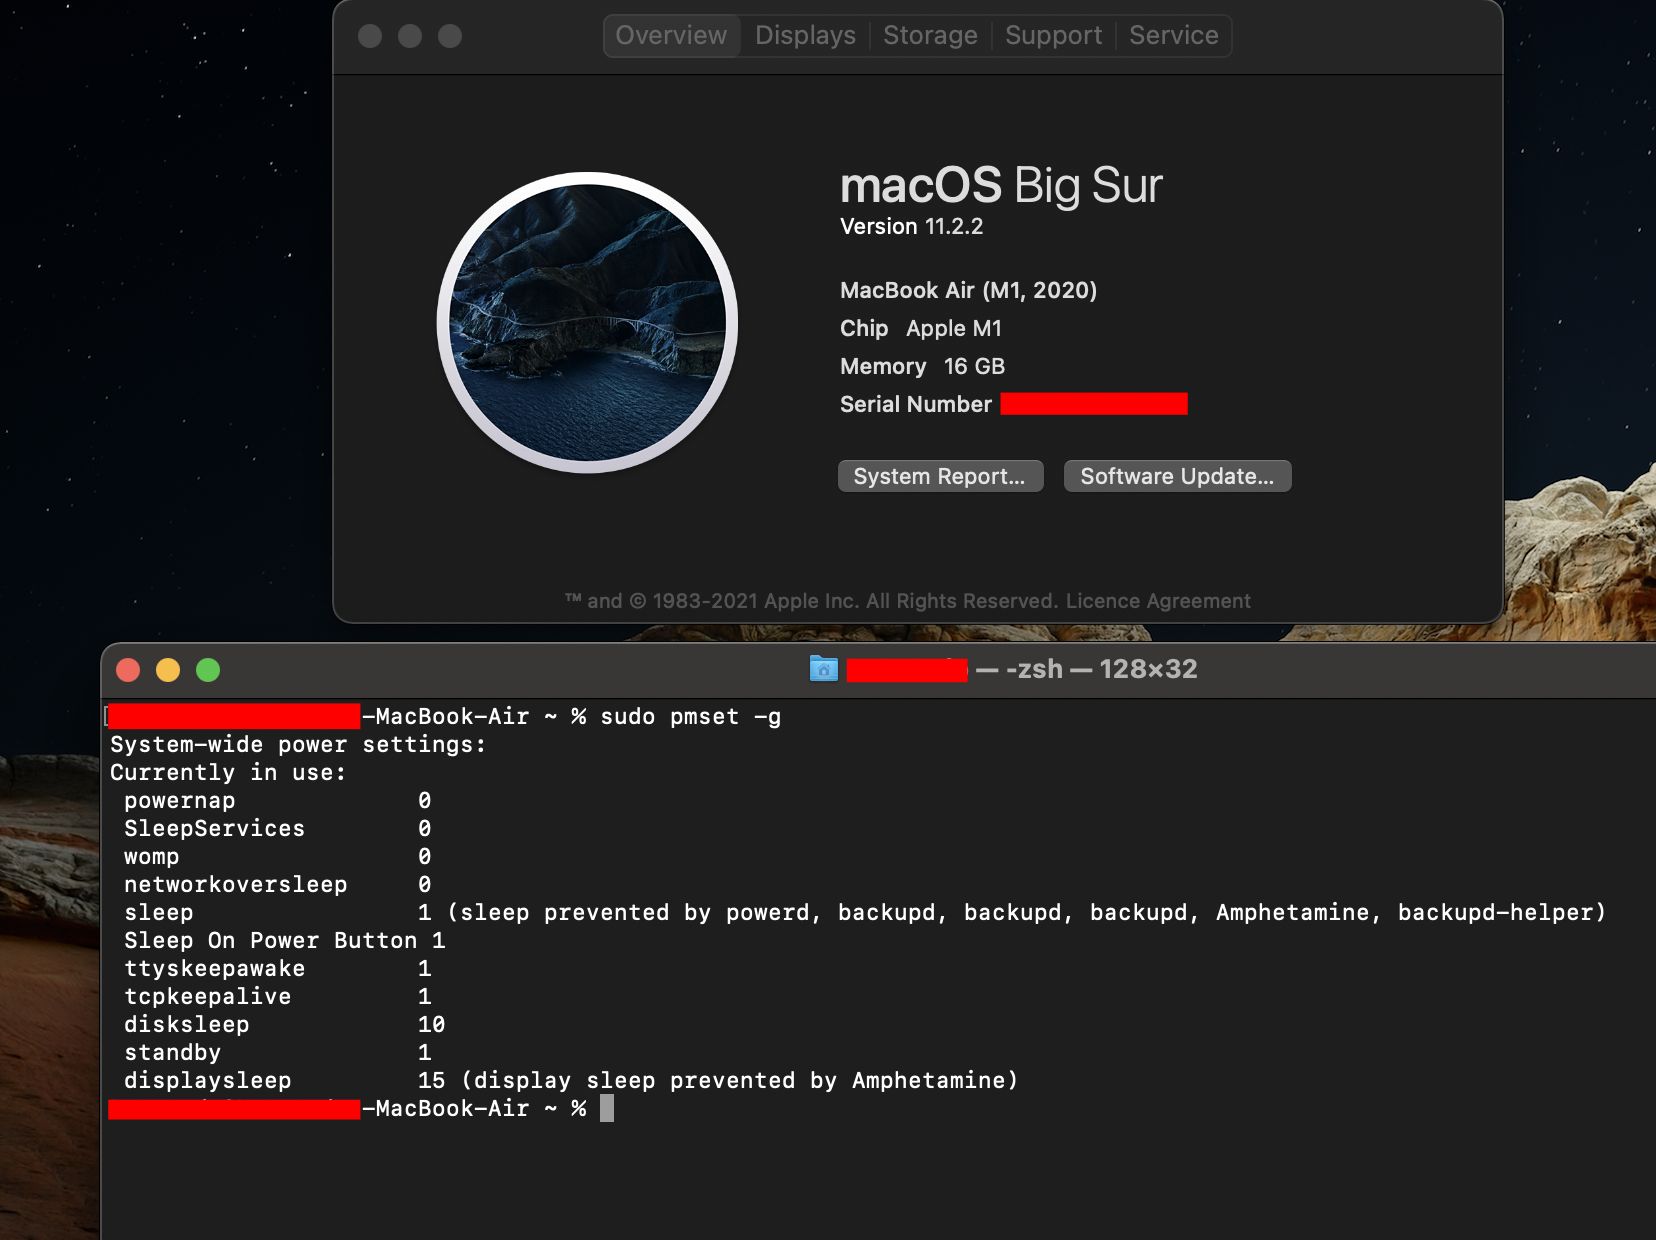Click the Software Update... button
1656x1240 pixels.
click(1177, 476)
